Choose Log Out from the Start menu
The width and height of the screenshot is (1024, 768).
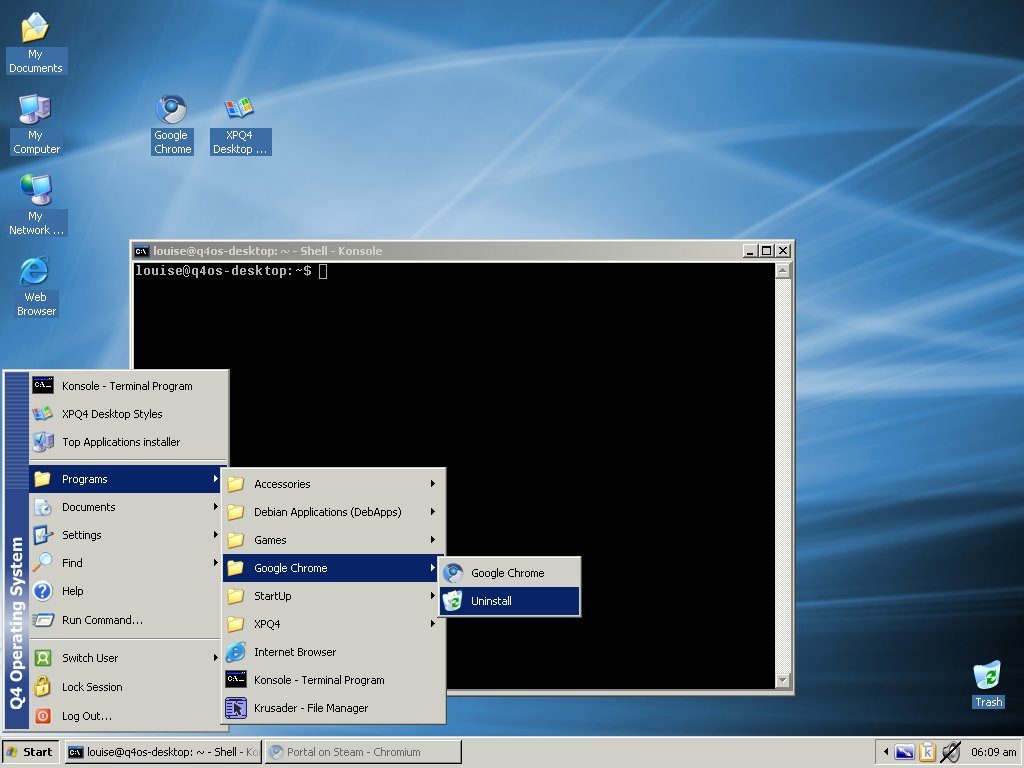[x=125, y=716]
